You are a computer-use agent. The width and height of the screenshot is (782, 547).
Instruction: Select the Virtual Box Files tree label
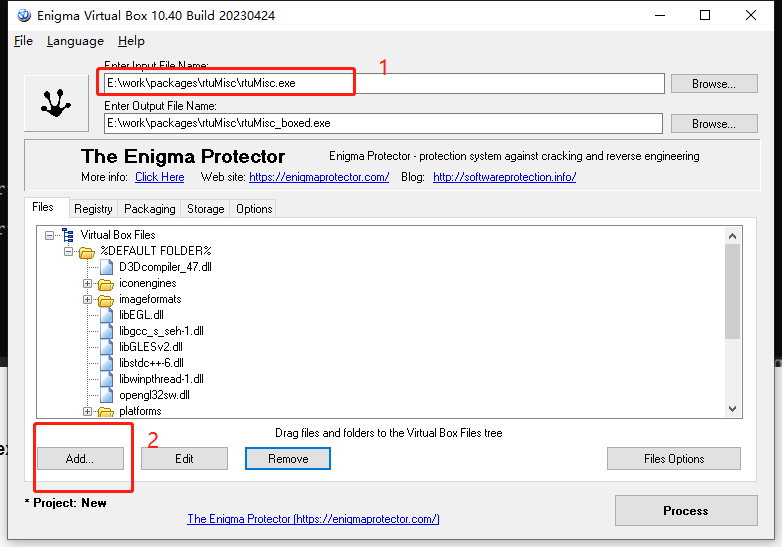click(x=118, y=235)
